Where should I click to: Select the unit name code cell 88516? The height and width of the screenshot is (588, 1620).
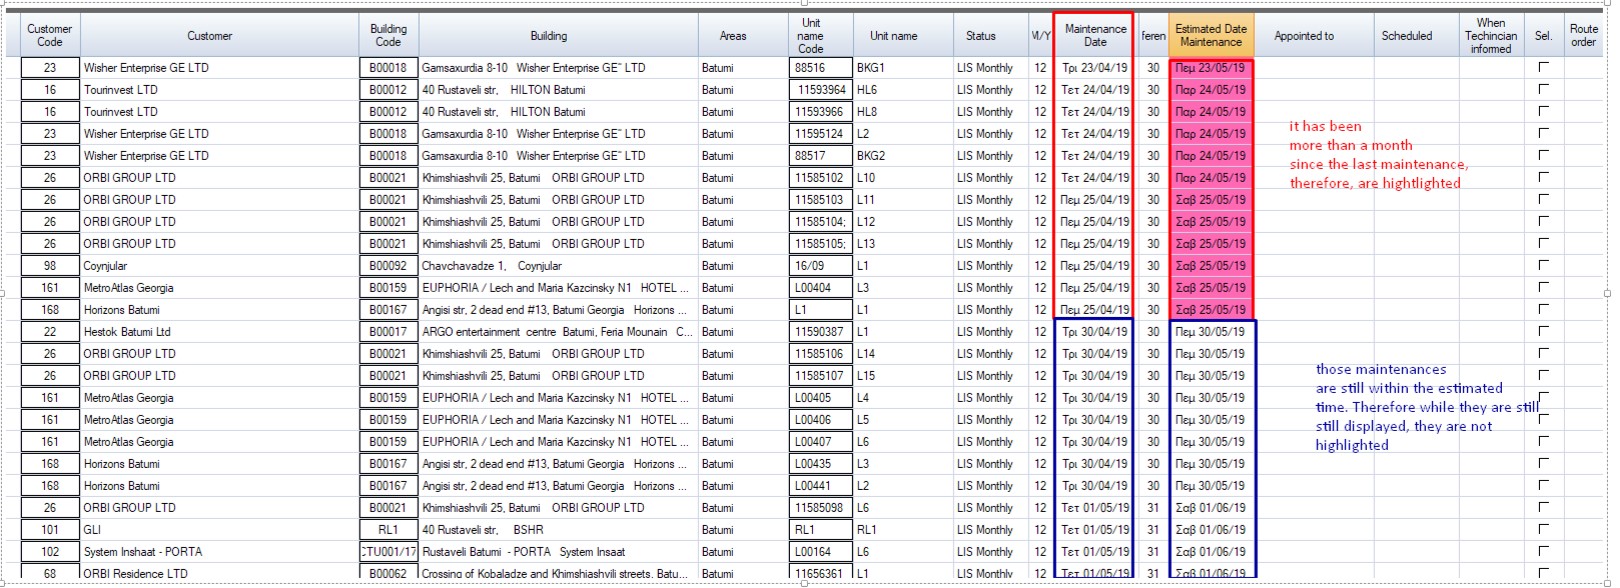[x=818, y=68]
